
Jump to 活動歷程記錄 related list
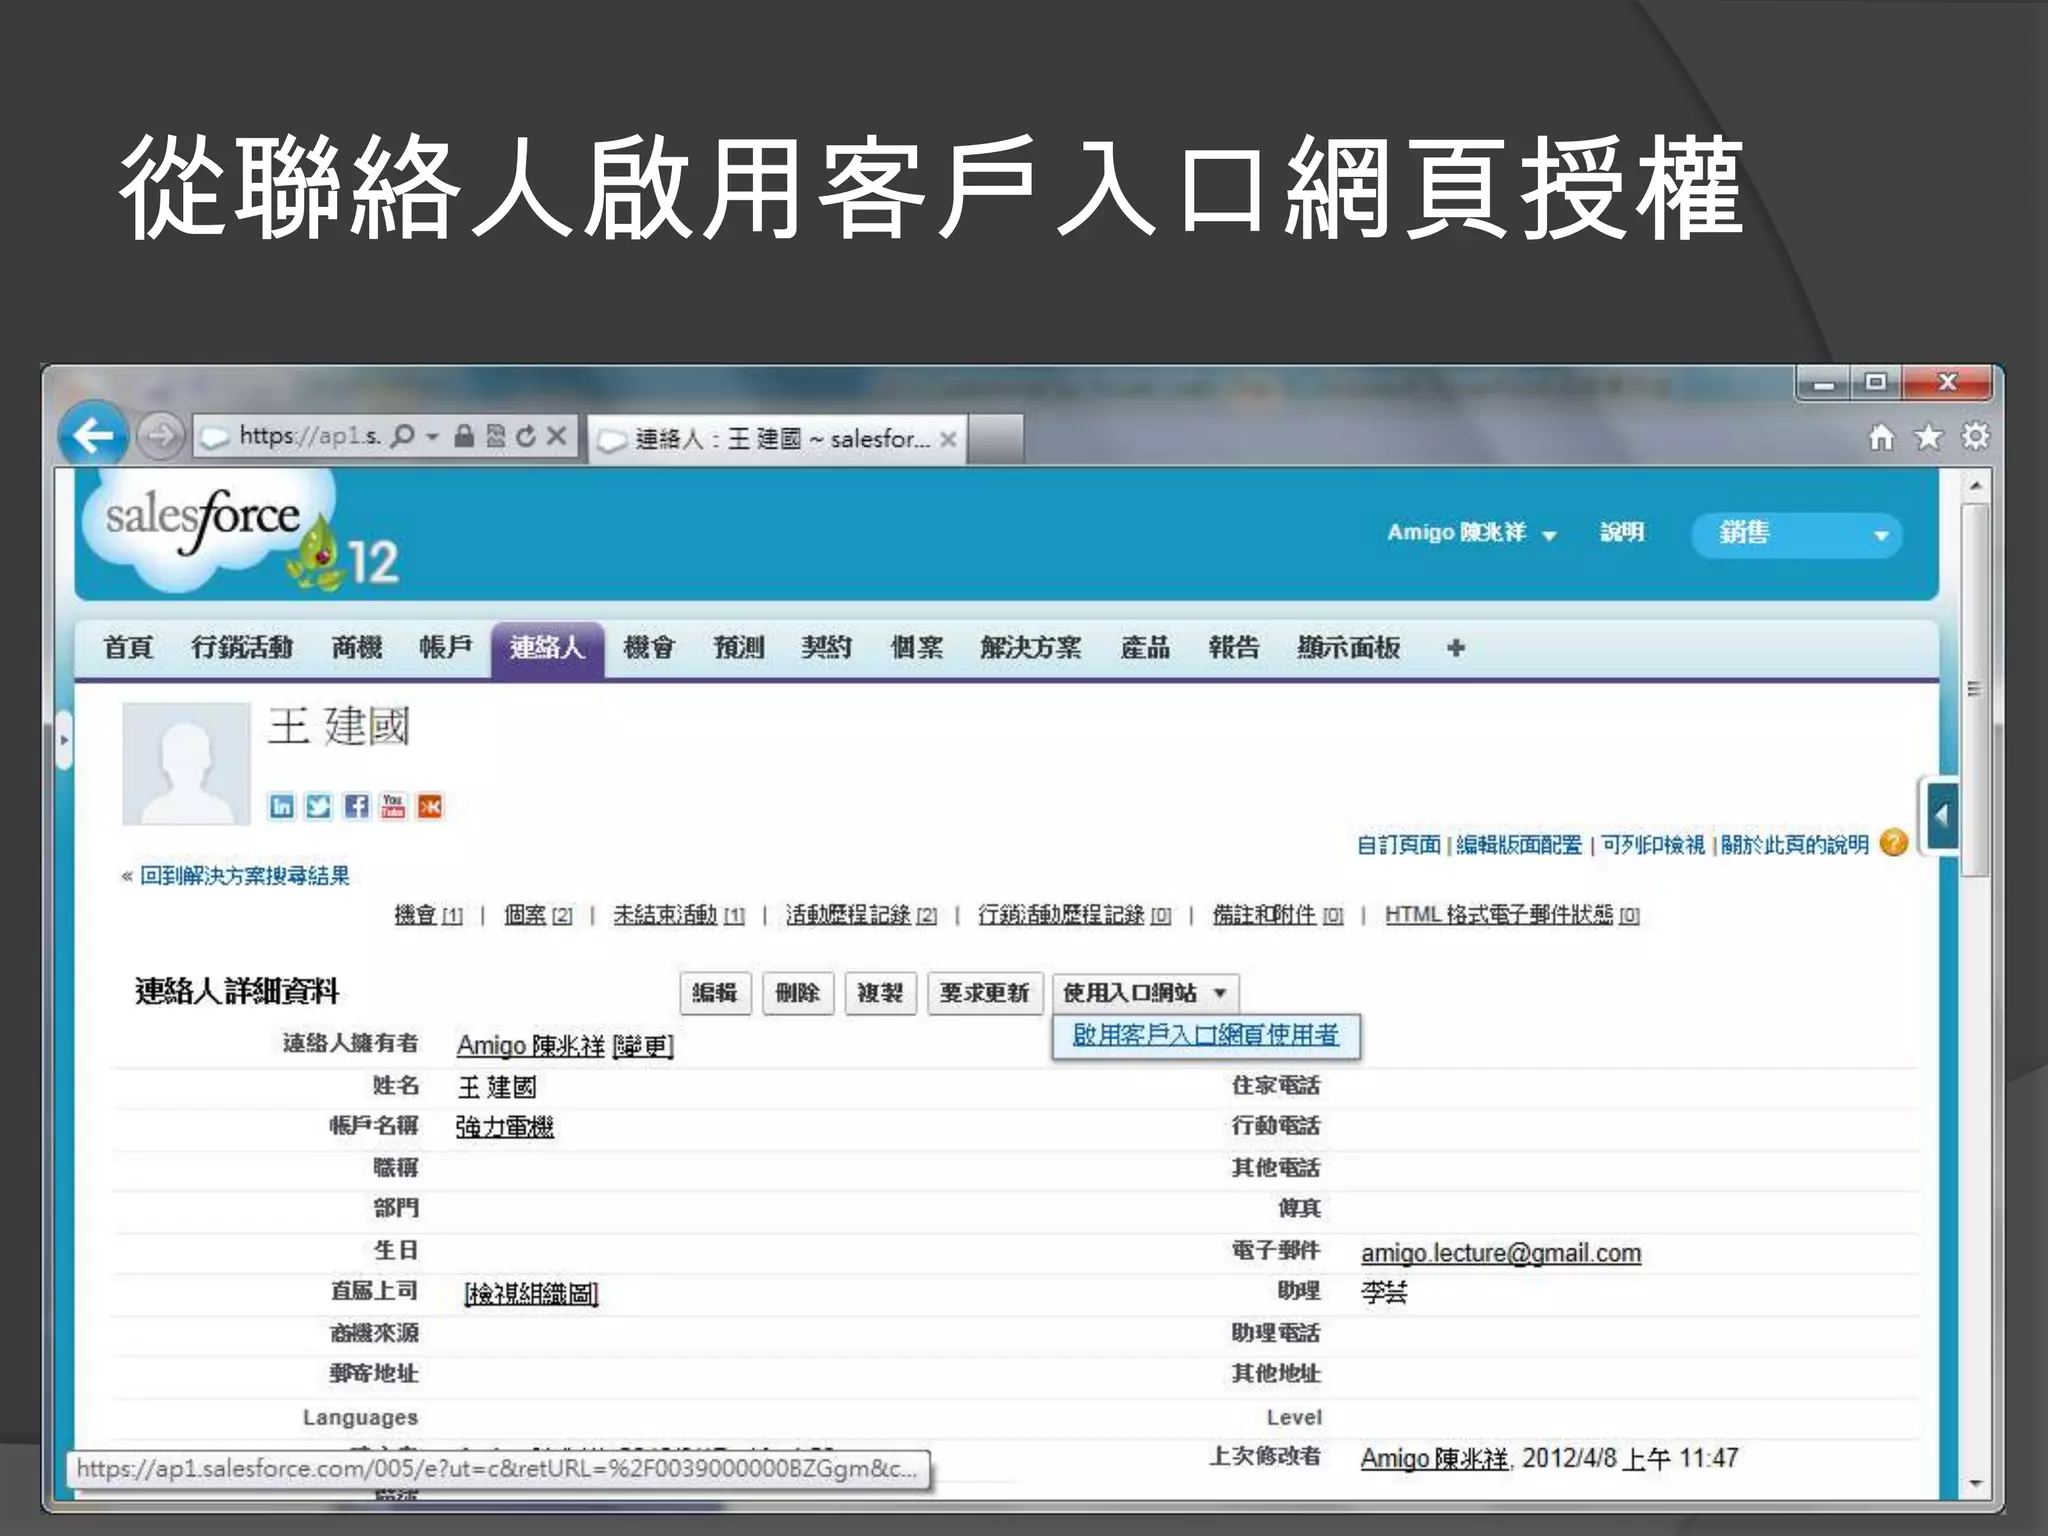(x=861, y=914)
